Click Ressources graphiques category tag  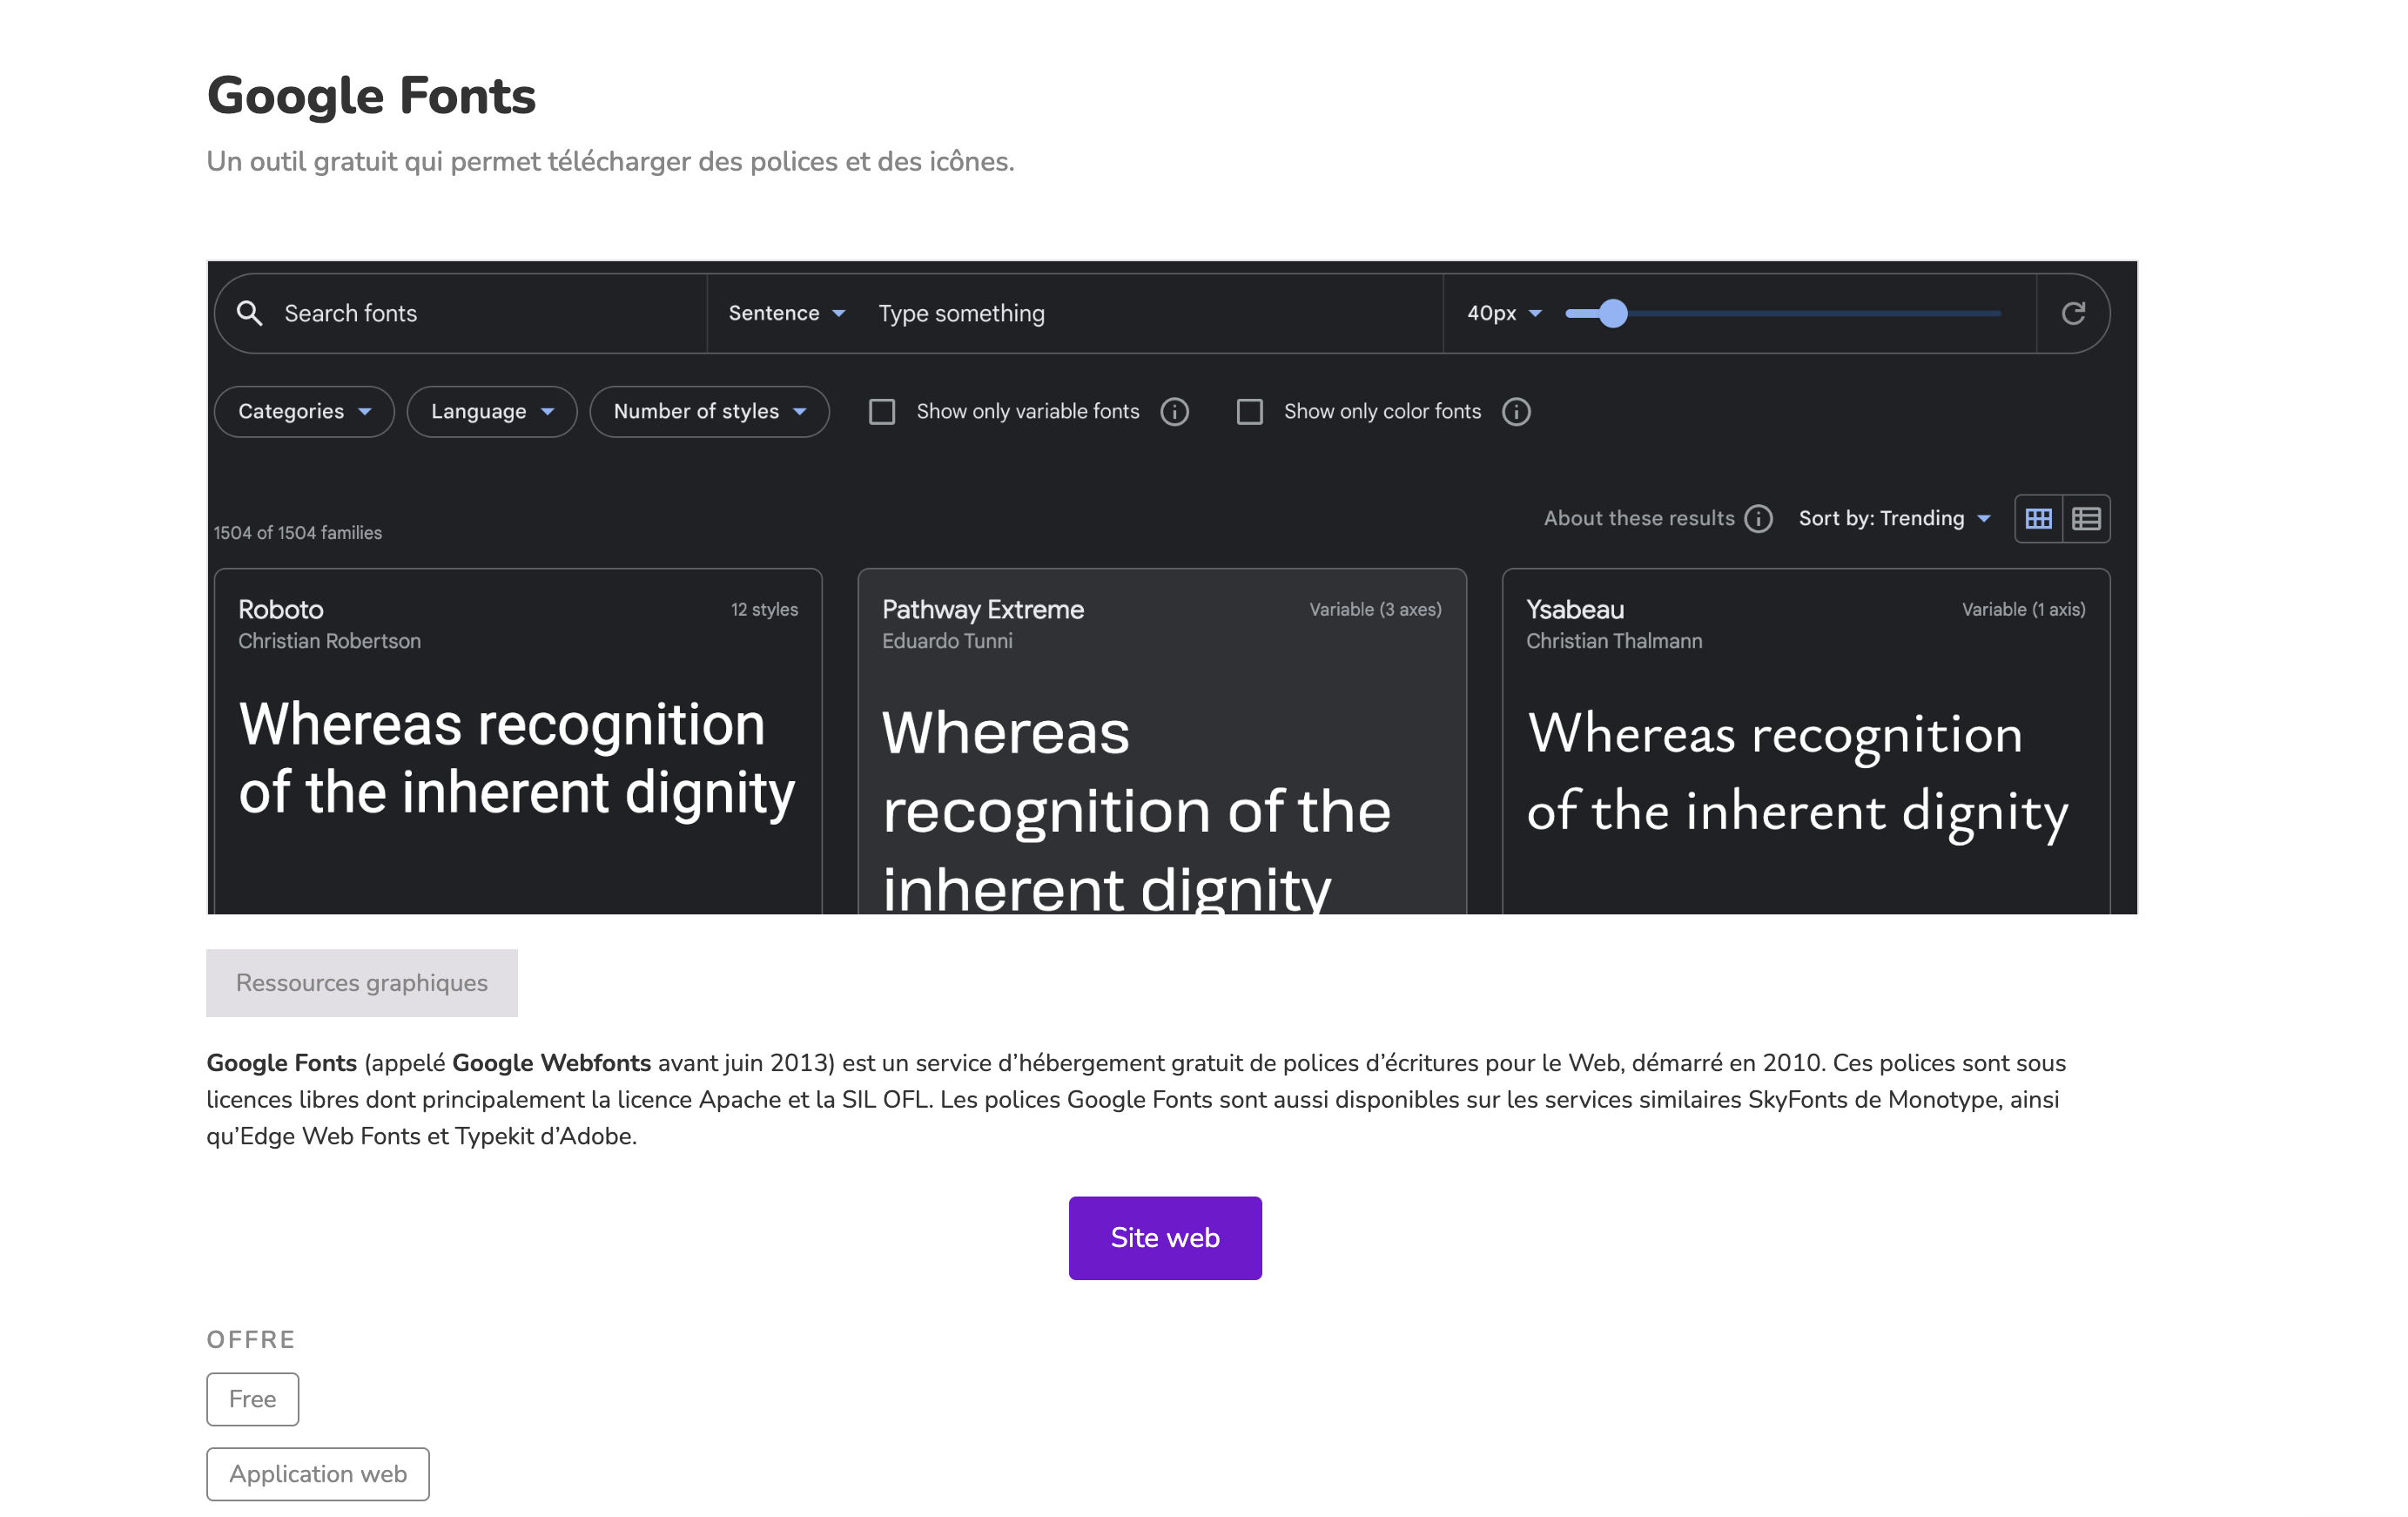click(361, 983)
